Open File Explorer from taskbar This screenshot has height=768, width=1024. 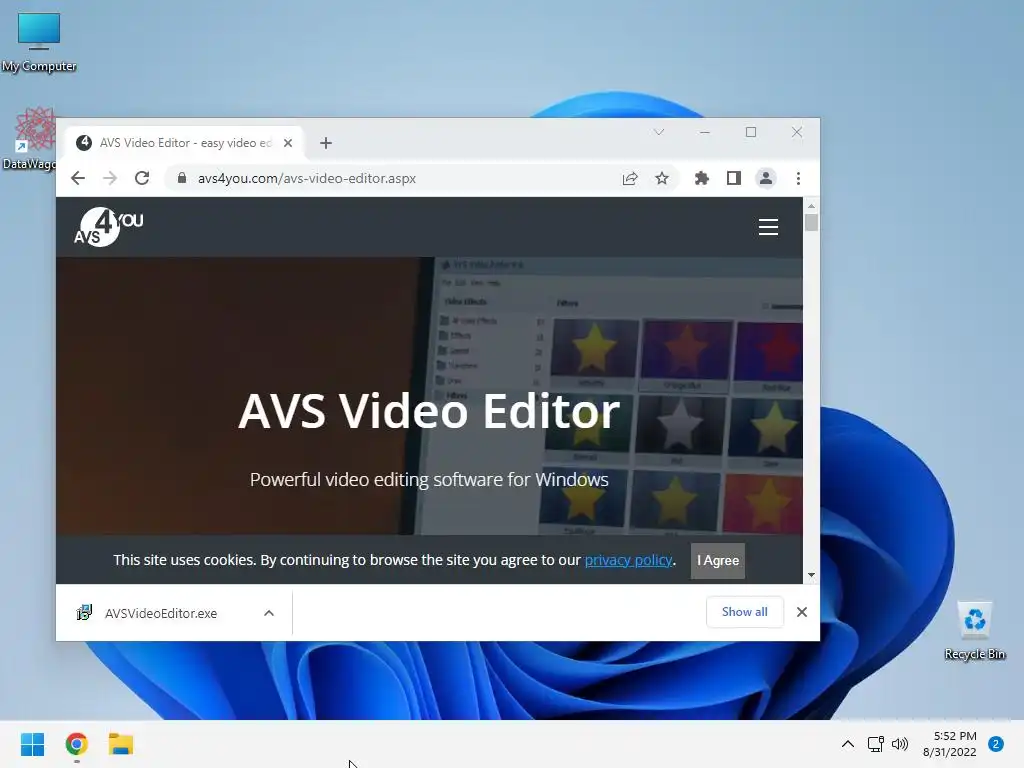(x=121, y=744)
